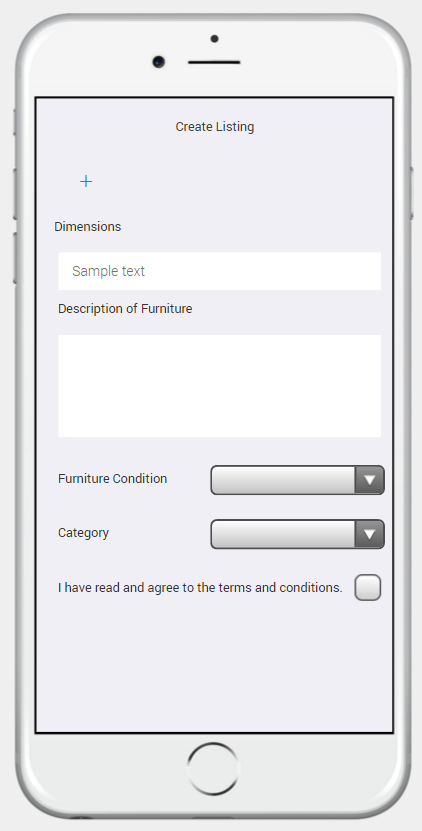
Task: Click the mute switch on phone's left edge
Action: pyautogui.click(x=14, y=122)
